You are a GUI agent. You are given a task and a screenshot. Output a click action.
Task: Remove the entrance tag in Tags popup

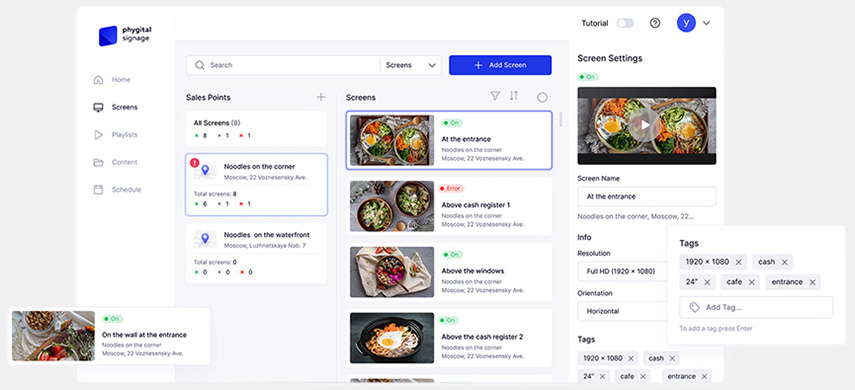point(812,283)
